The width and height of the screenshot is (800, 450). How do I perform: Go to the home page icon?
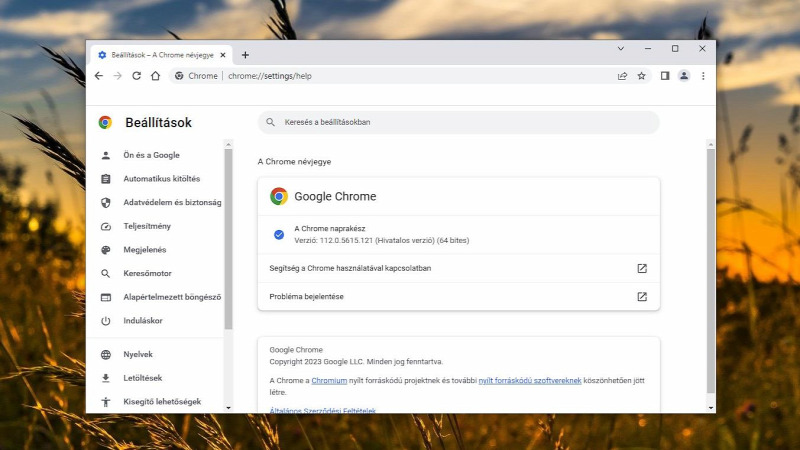click(155, 76)
